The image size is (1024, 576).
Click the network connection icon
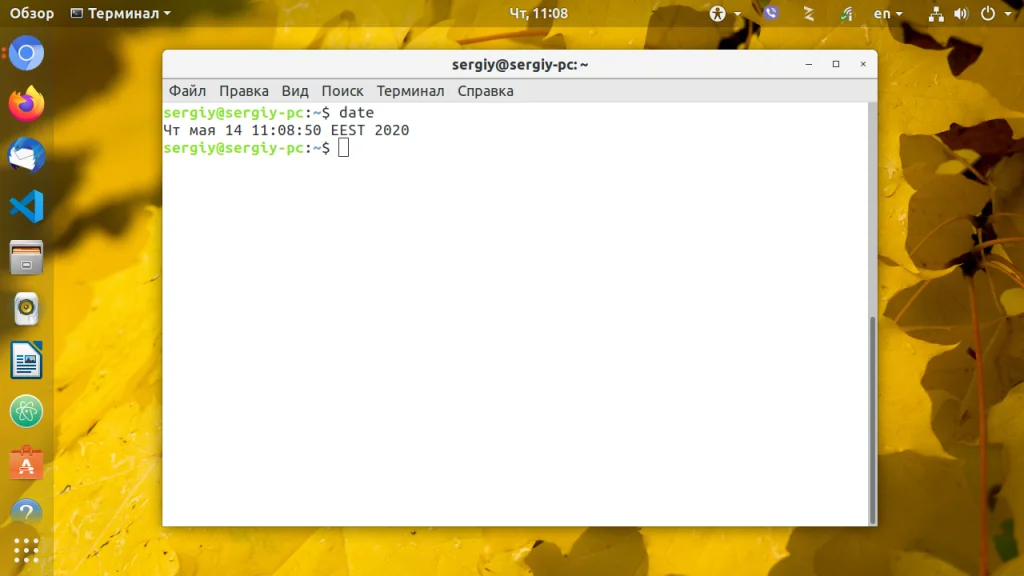coord(936,13)
